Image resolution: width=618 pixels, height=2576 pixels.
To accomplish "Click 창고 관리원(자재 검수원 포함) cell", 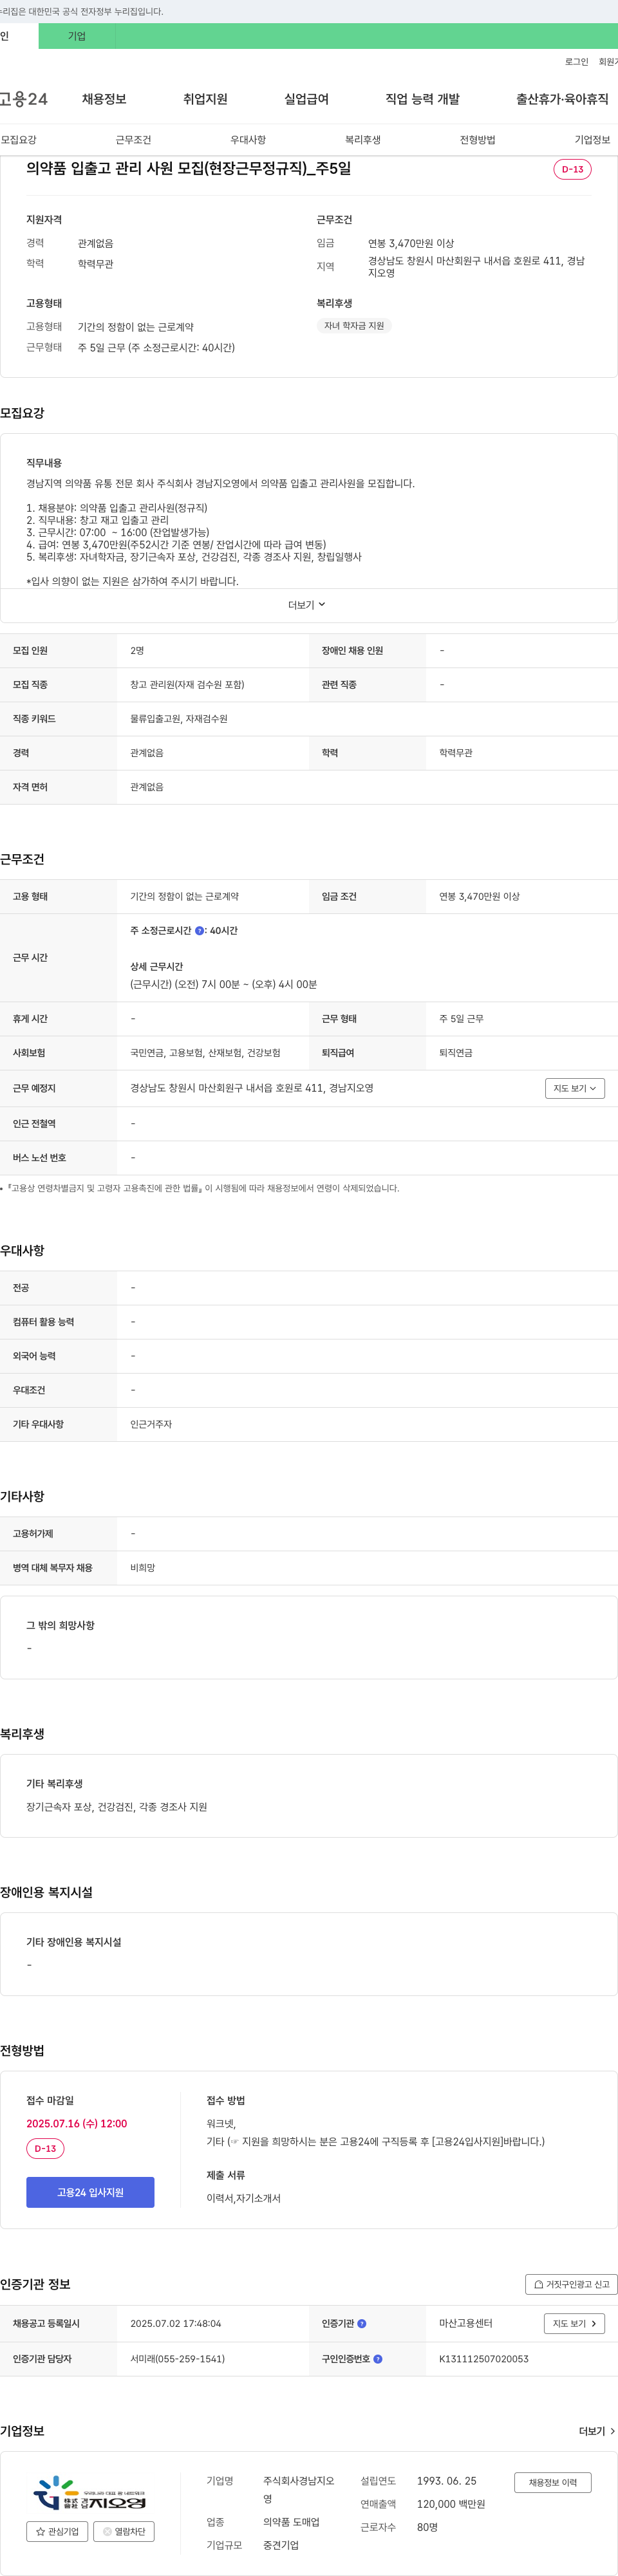I will click(x=187, y=685).
